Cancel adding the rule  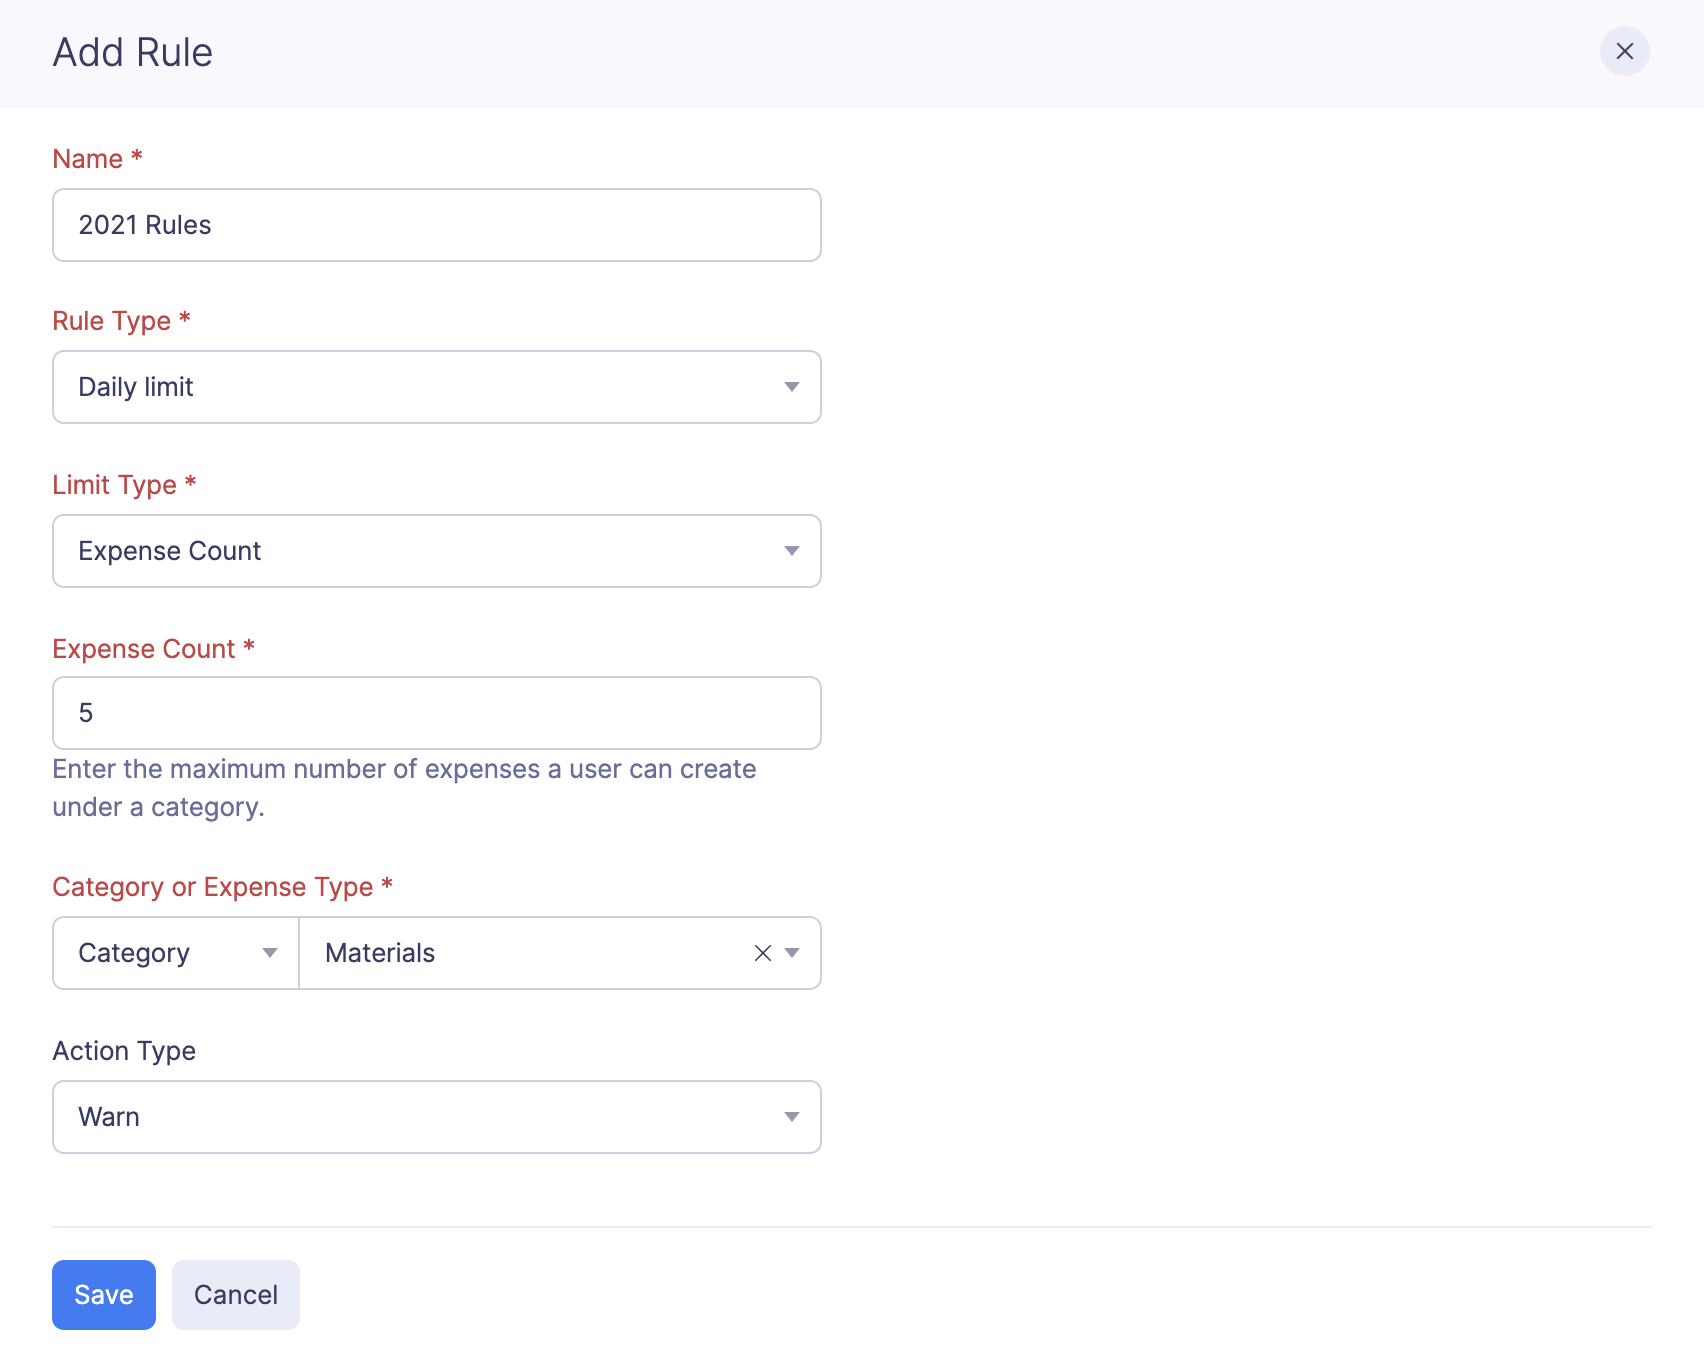tap(236, 1295)
